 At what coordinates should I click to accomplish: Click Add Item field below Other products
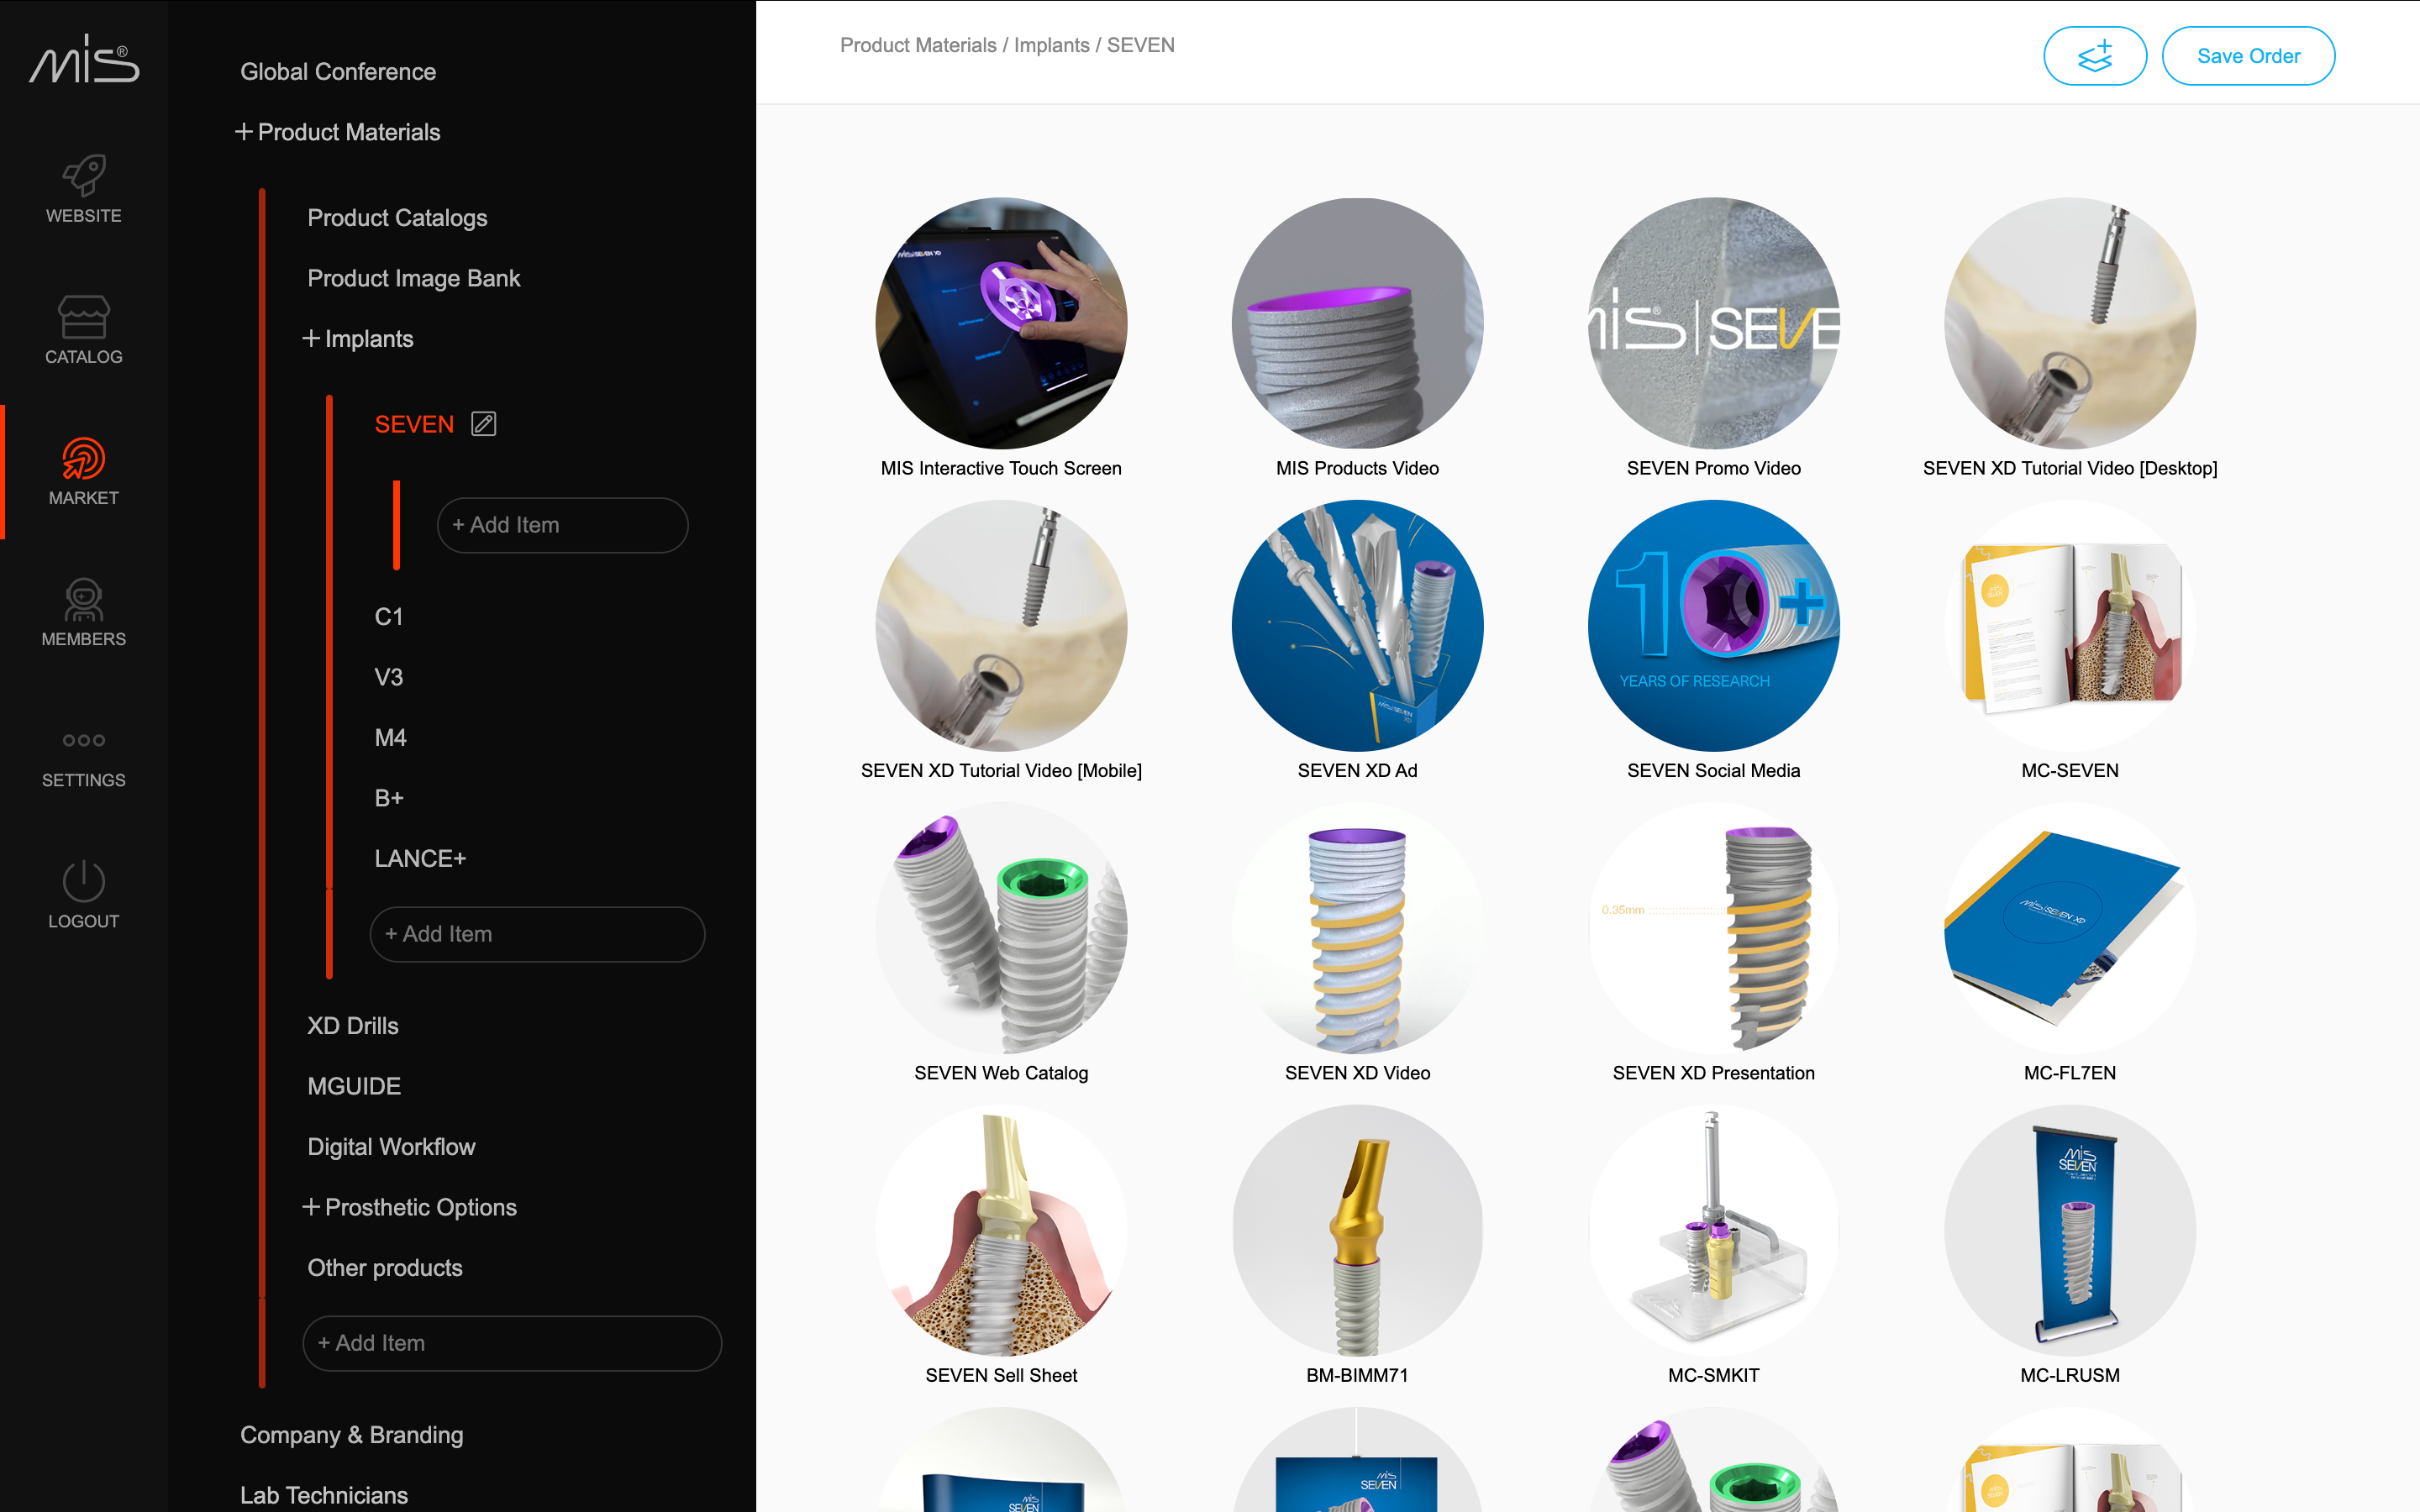(512, 1343)
